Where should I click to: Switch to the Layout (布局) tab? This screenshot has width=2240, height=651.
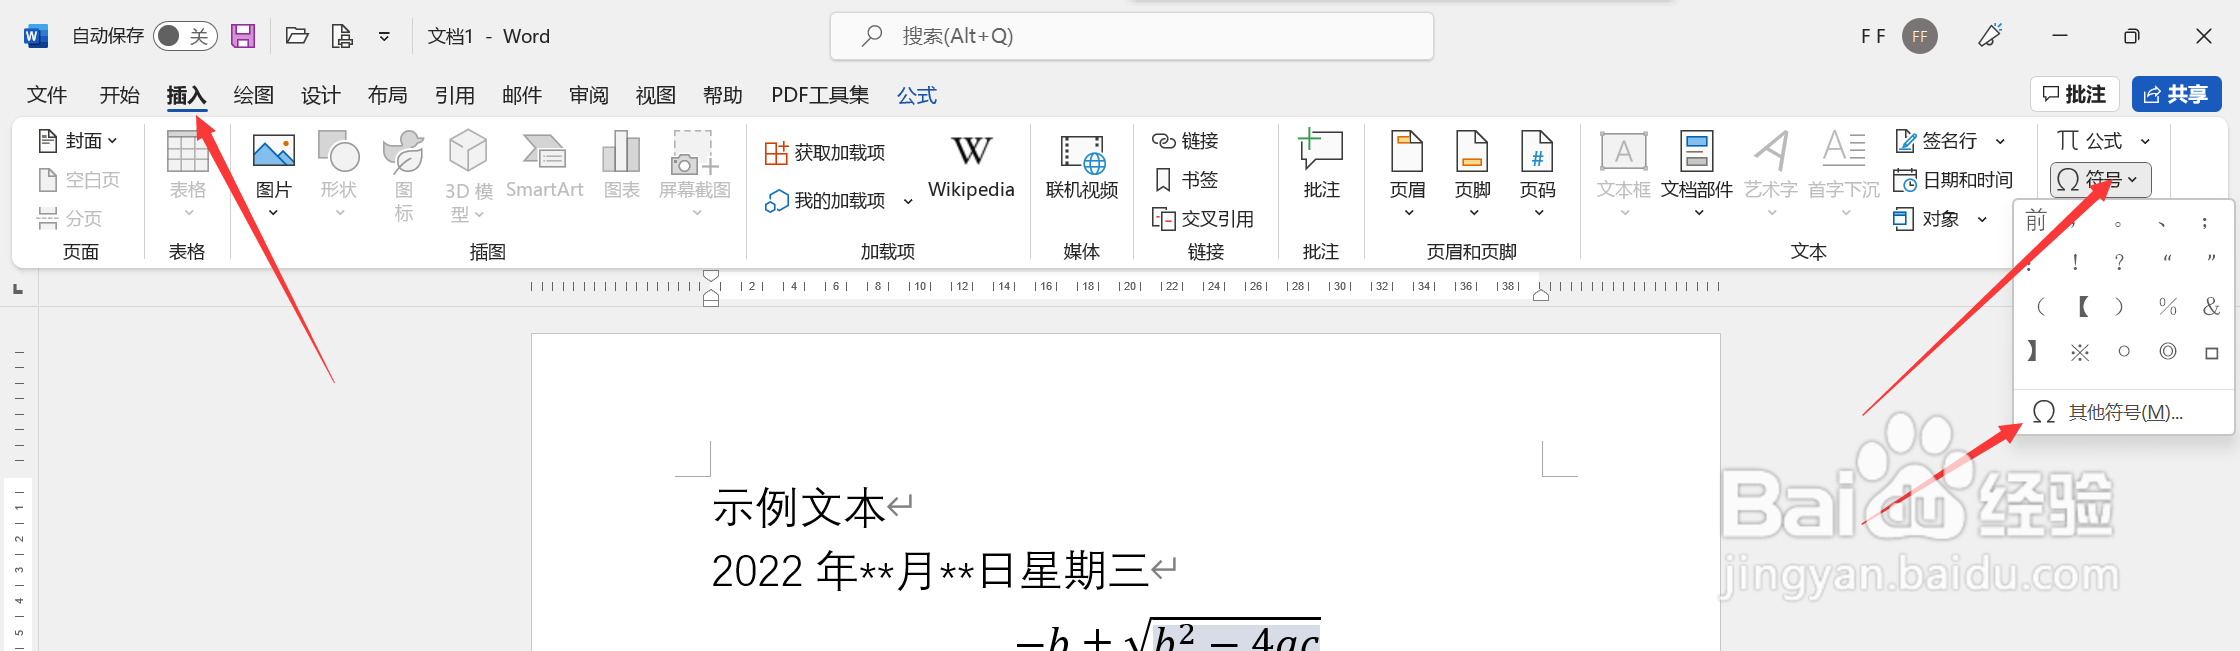pos(387,95)
